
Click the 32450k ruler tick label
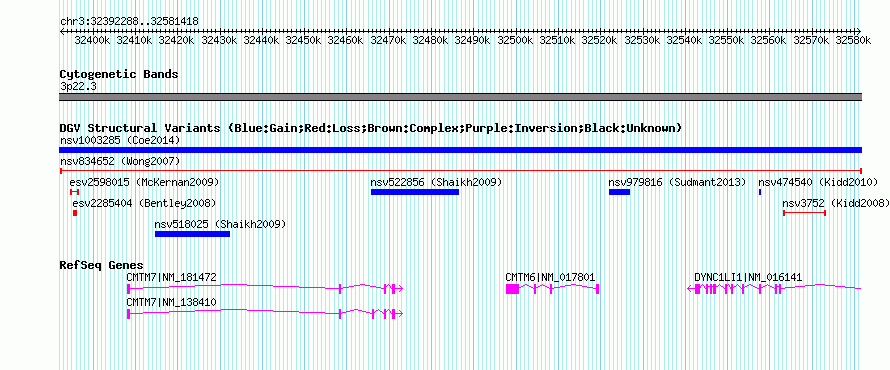[x=305, y=40]
